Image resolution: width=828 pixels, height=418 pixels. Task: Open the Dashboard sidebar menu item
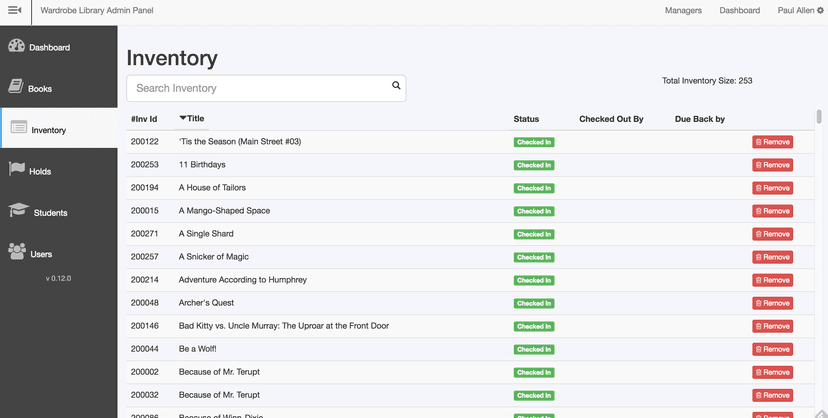59,46
